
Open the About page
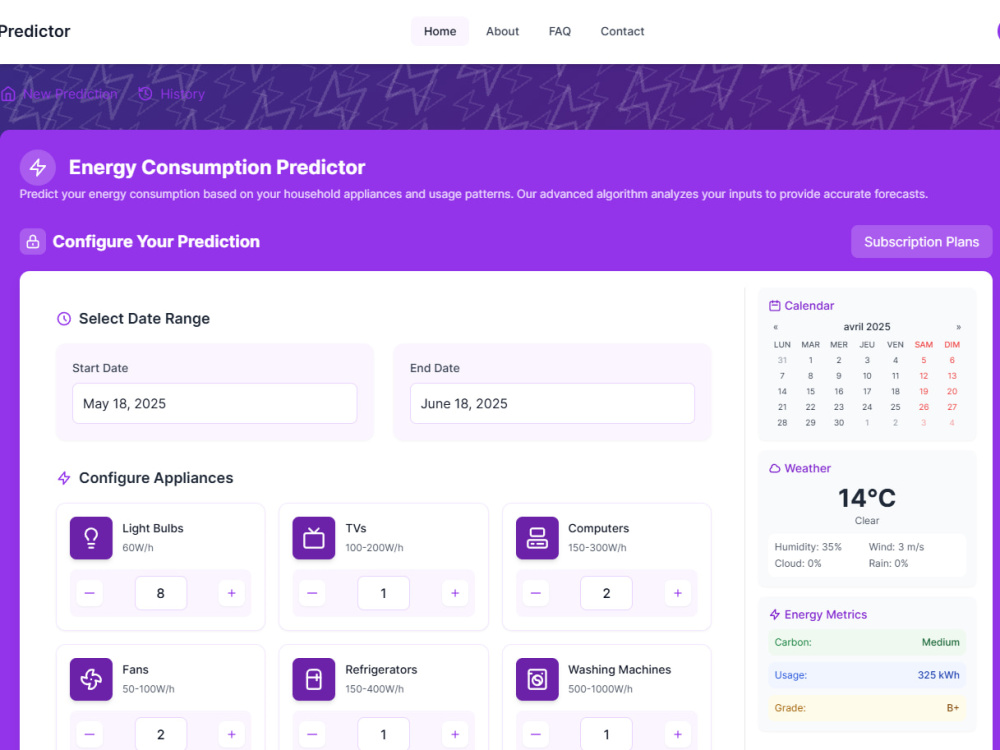503,31
